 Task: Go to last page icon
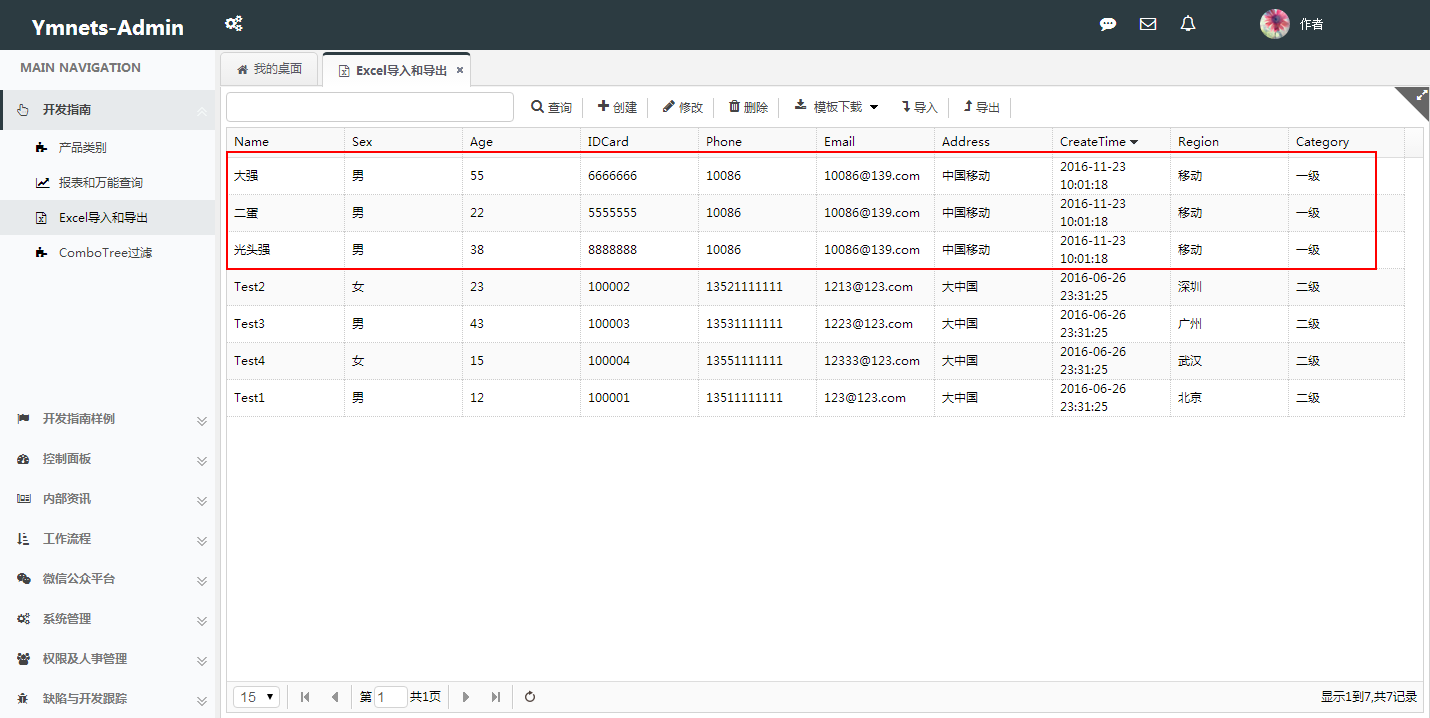click(x=495, y=697)
